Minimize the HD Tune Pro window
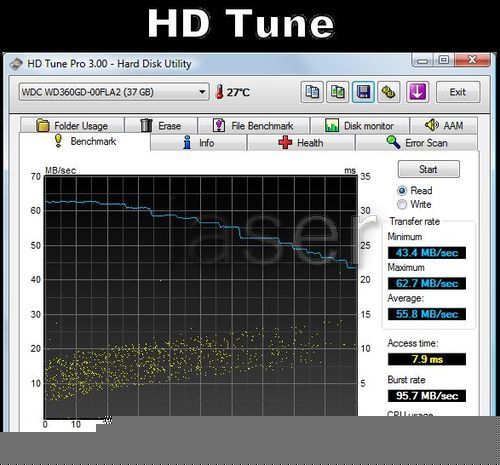This screenshot has width=500, height=465. tap(423, 60)
